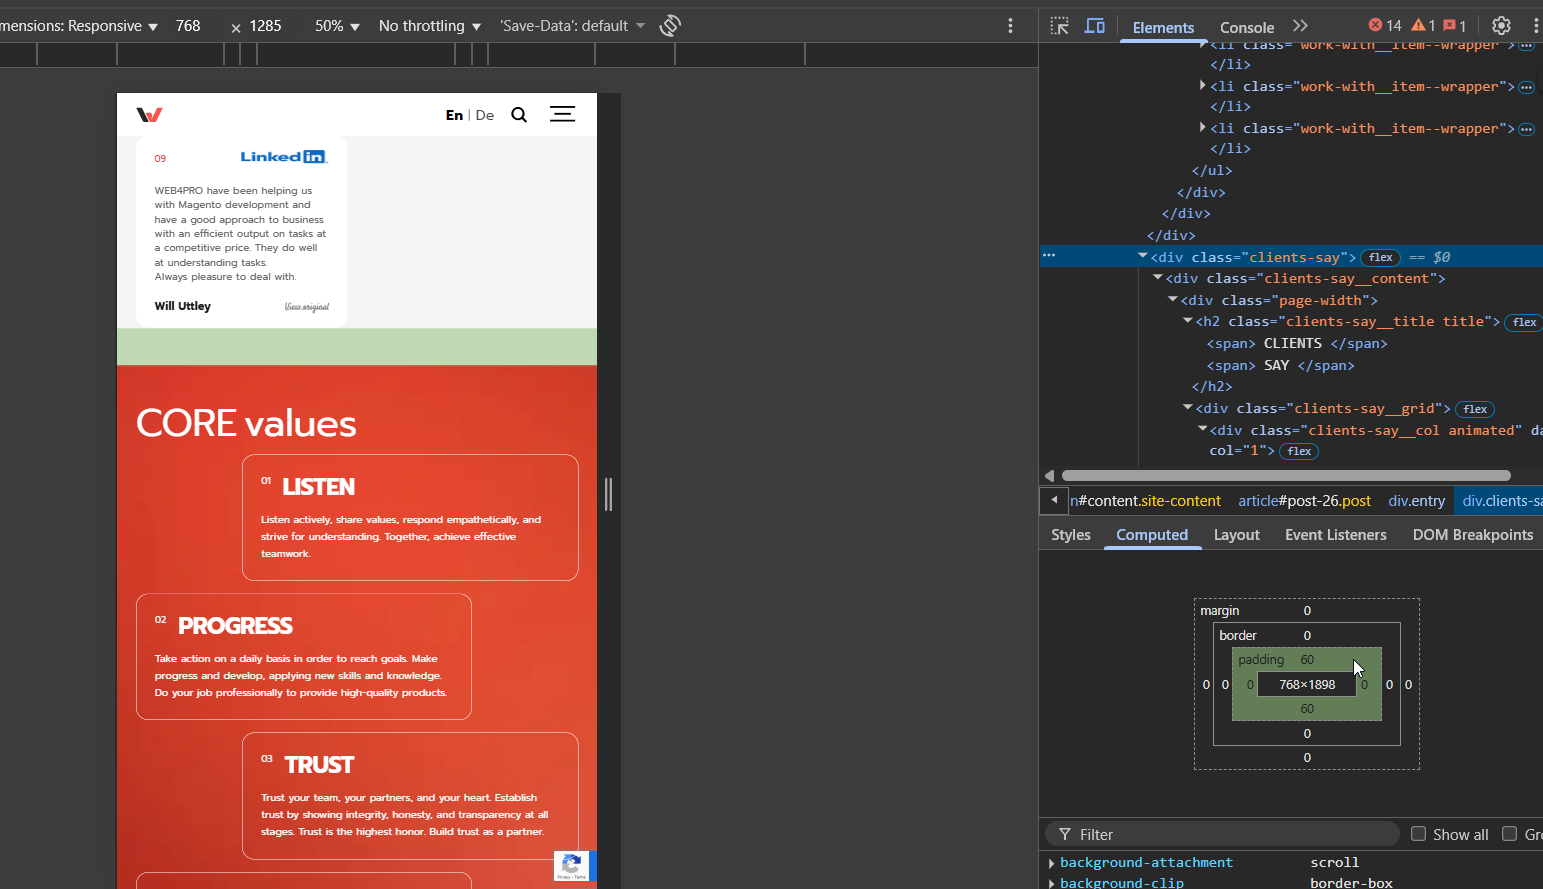Collapse the clients-say div node

pyautogui.click(x=1142, y=257)
